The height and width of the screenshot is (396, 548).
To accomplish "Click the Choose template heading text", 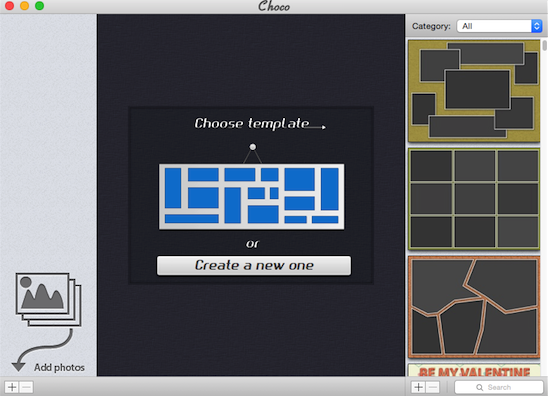I will [252, 123].
